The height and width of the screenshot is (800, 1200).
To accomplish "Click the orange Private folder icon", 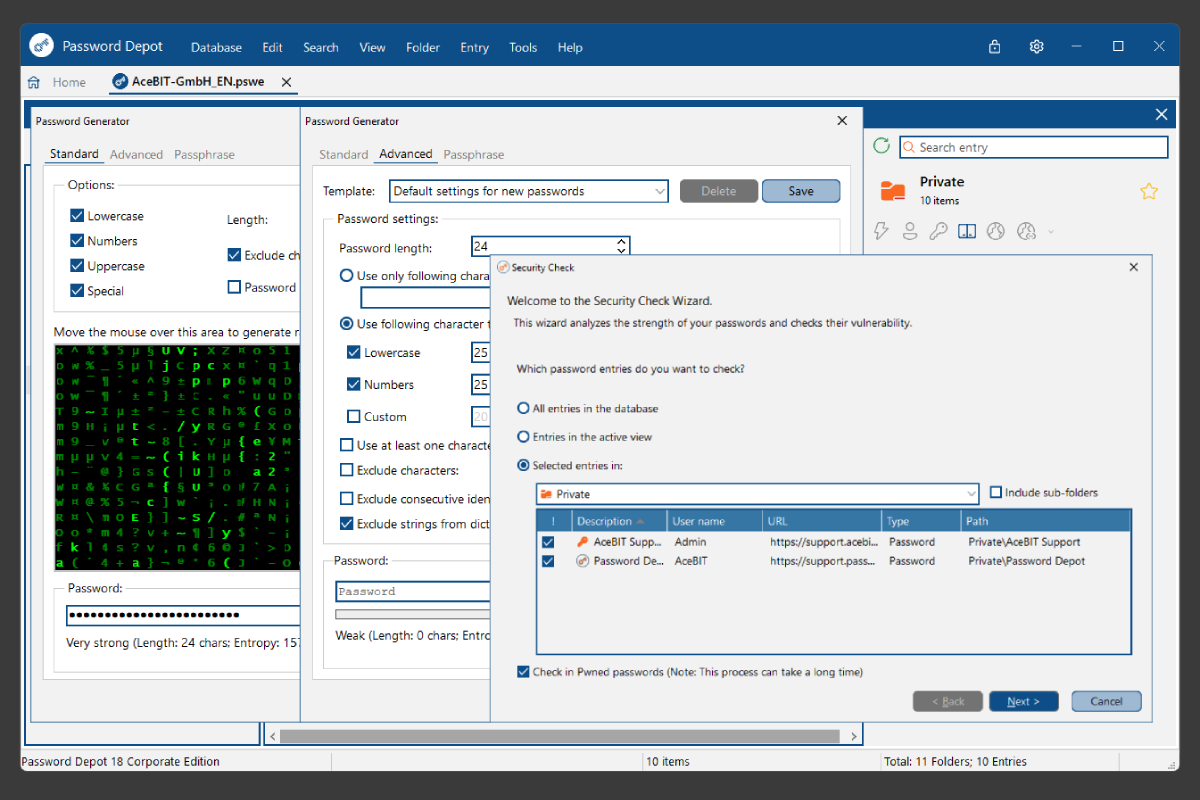I will tap(892, 190).
